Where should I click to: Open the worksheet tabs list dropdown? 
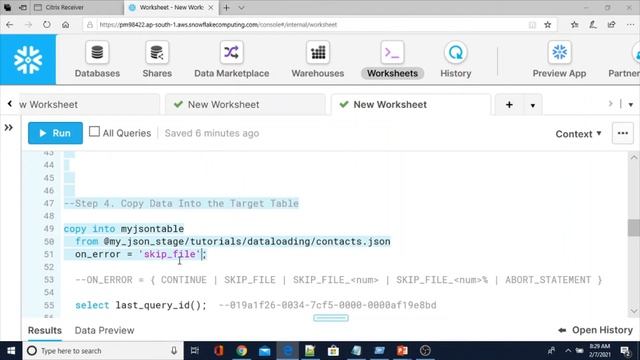pos(631,105)
